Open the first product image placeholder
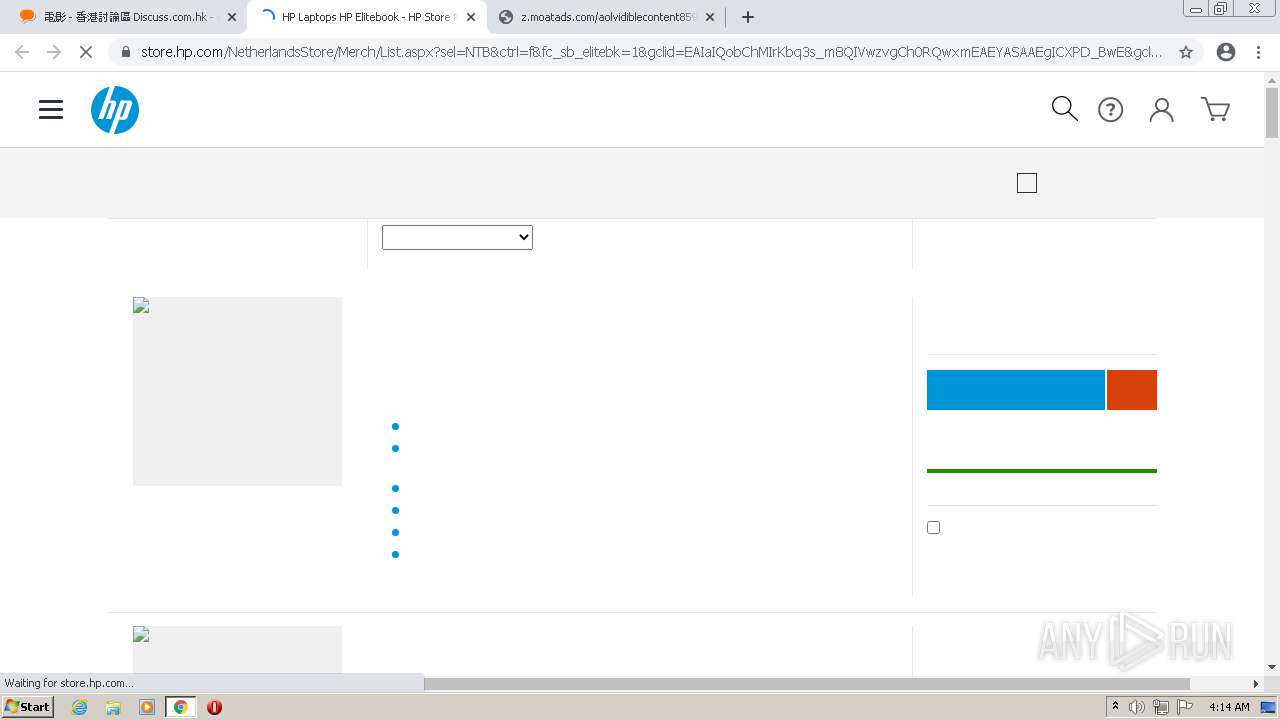The width and height of the screenshot is (1280, 720). 237,391
